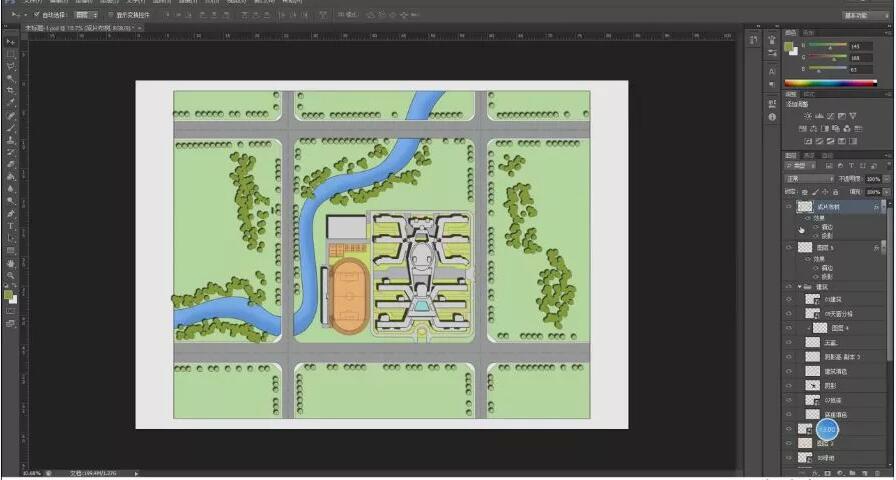Select the Move tool in the toolbox
The image size is (896, 480).
[10, 41]
